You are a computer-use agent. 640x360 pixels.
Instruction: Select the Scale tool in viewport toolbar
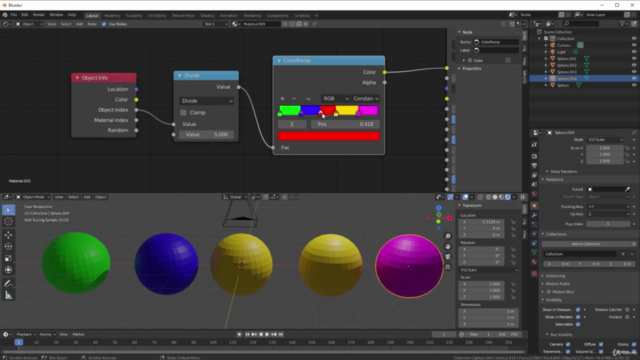pos(9,258)
